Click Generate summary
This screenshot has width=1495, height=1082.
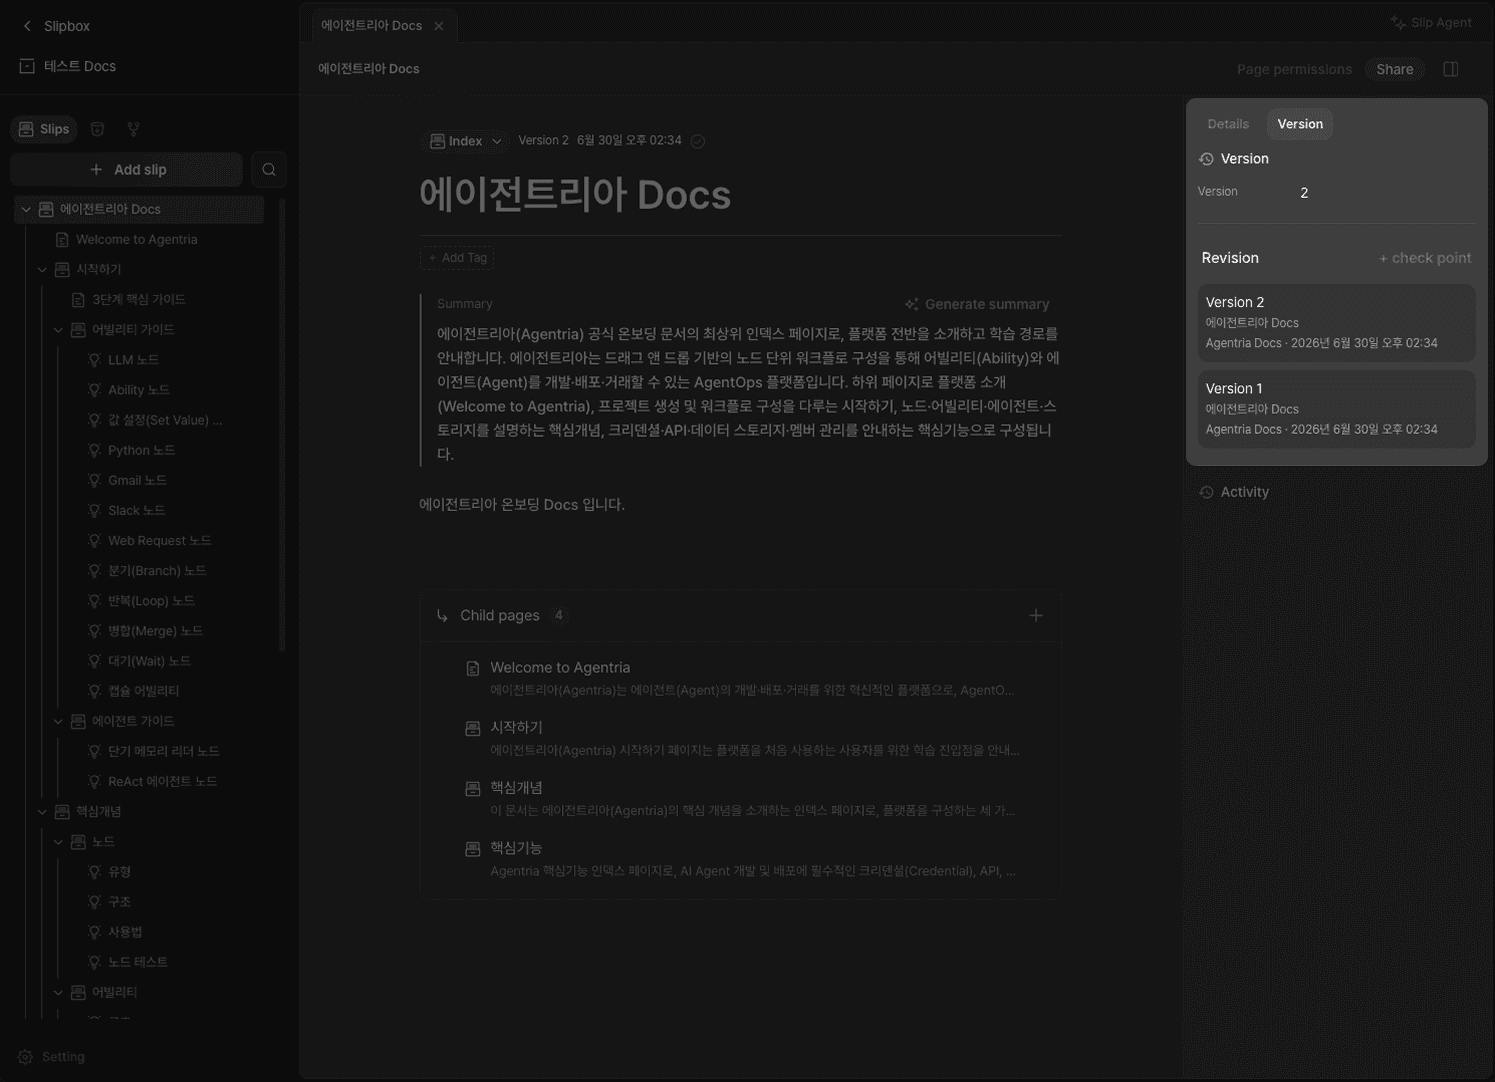pos(977,304)
